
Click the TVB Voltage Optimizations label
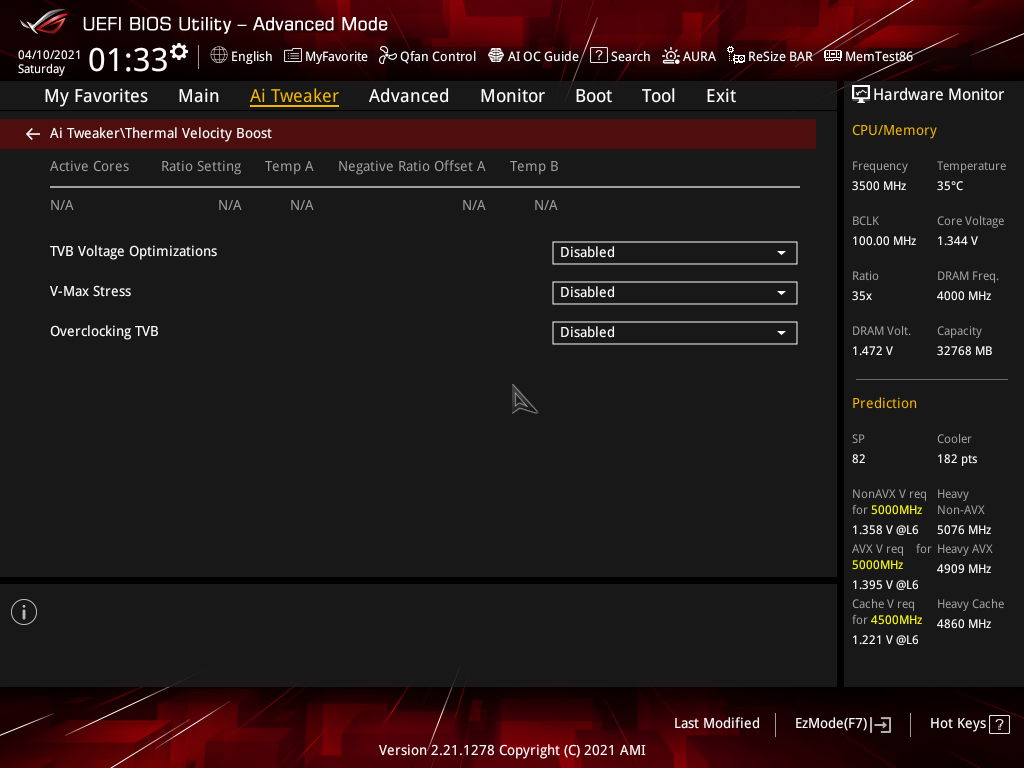[x=133, y=251]
